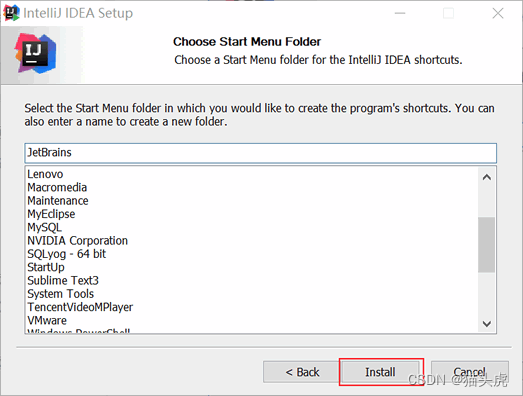
Task: Choose SQLyog - 64 bit entry
Action: [66, 254]
